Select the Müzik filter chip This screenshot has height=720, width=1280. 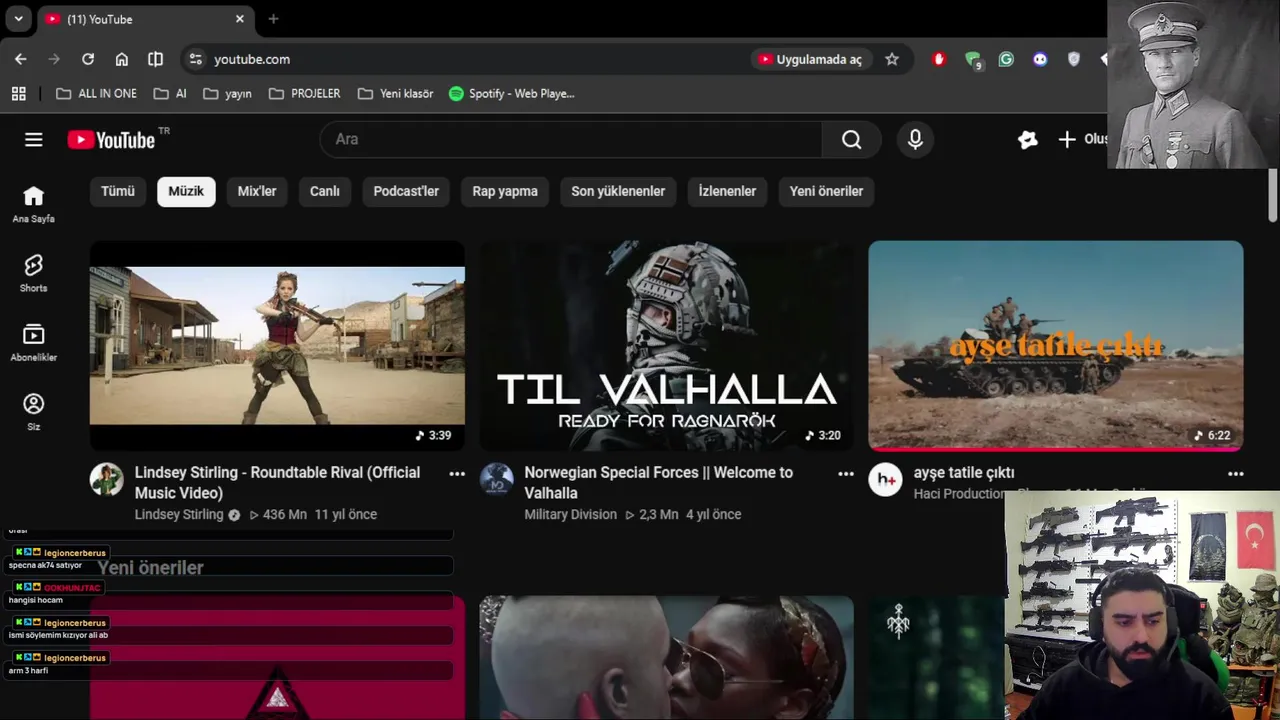pos(186,191)
